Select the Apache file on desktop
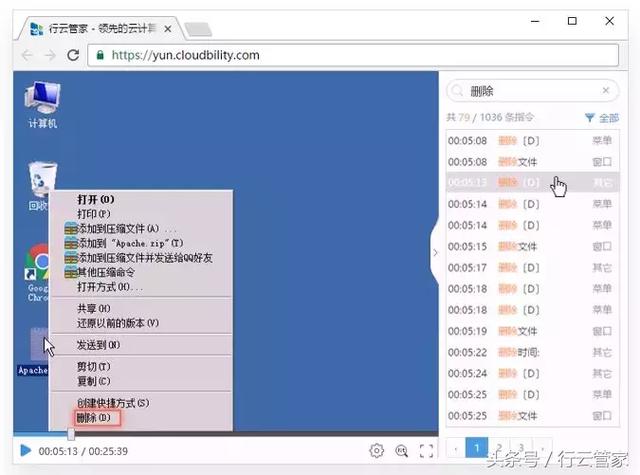The height and width of the screenshot is (475, 640). (x=33, y=351)
